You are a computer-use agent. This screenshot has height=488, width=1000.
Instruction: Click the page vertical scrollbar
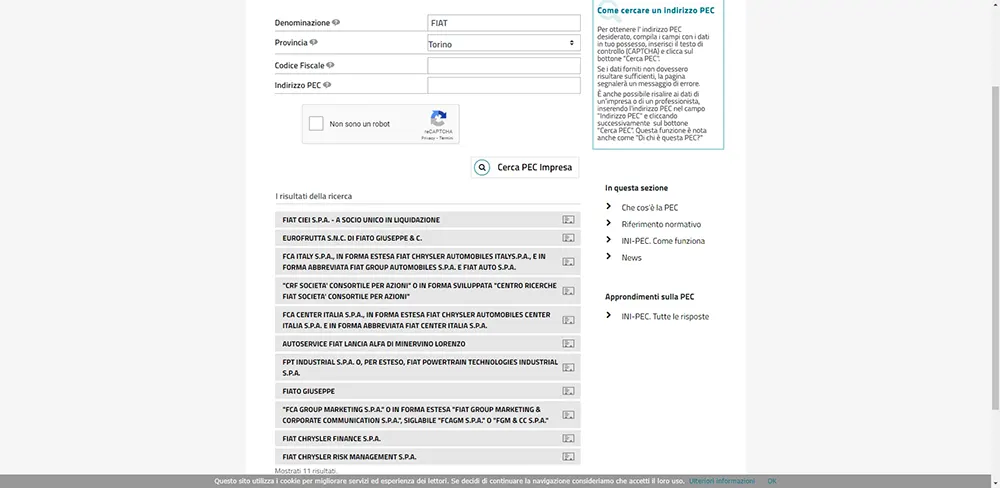pos(996,246)
